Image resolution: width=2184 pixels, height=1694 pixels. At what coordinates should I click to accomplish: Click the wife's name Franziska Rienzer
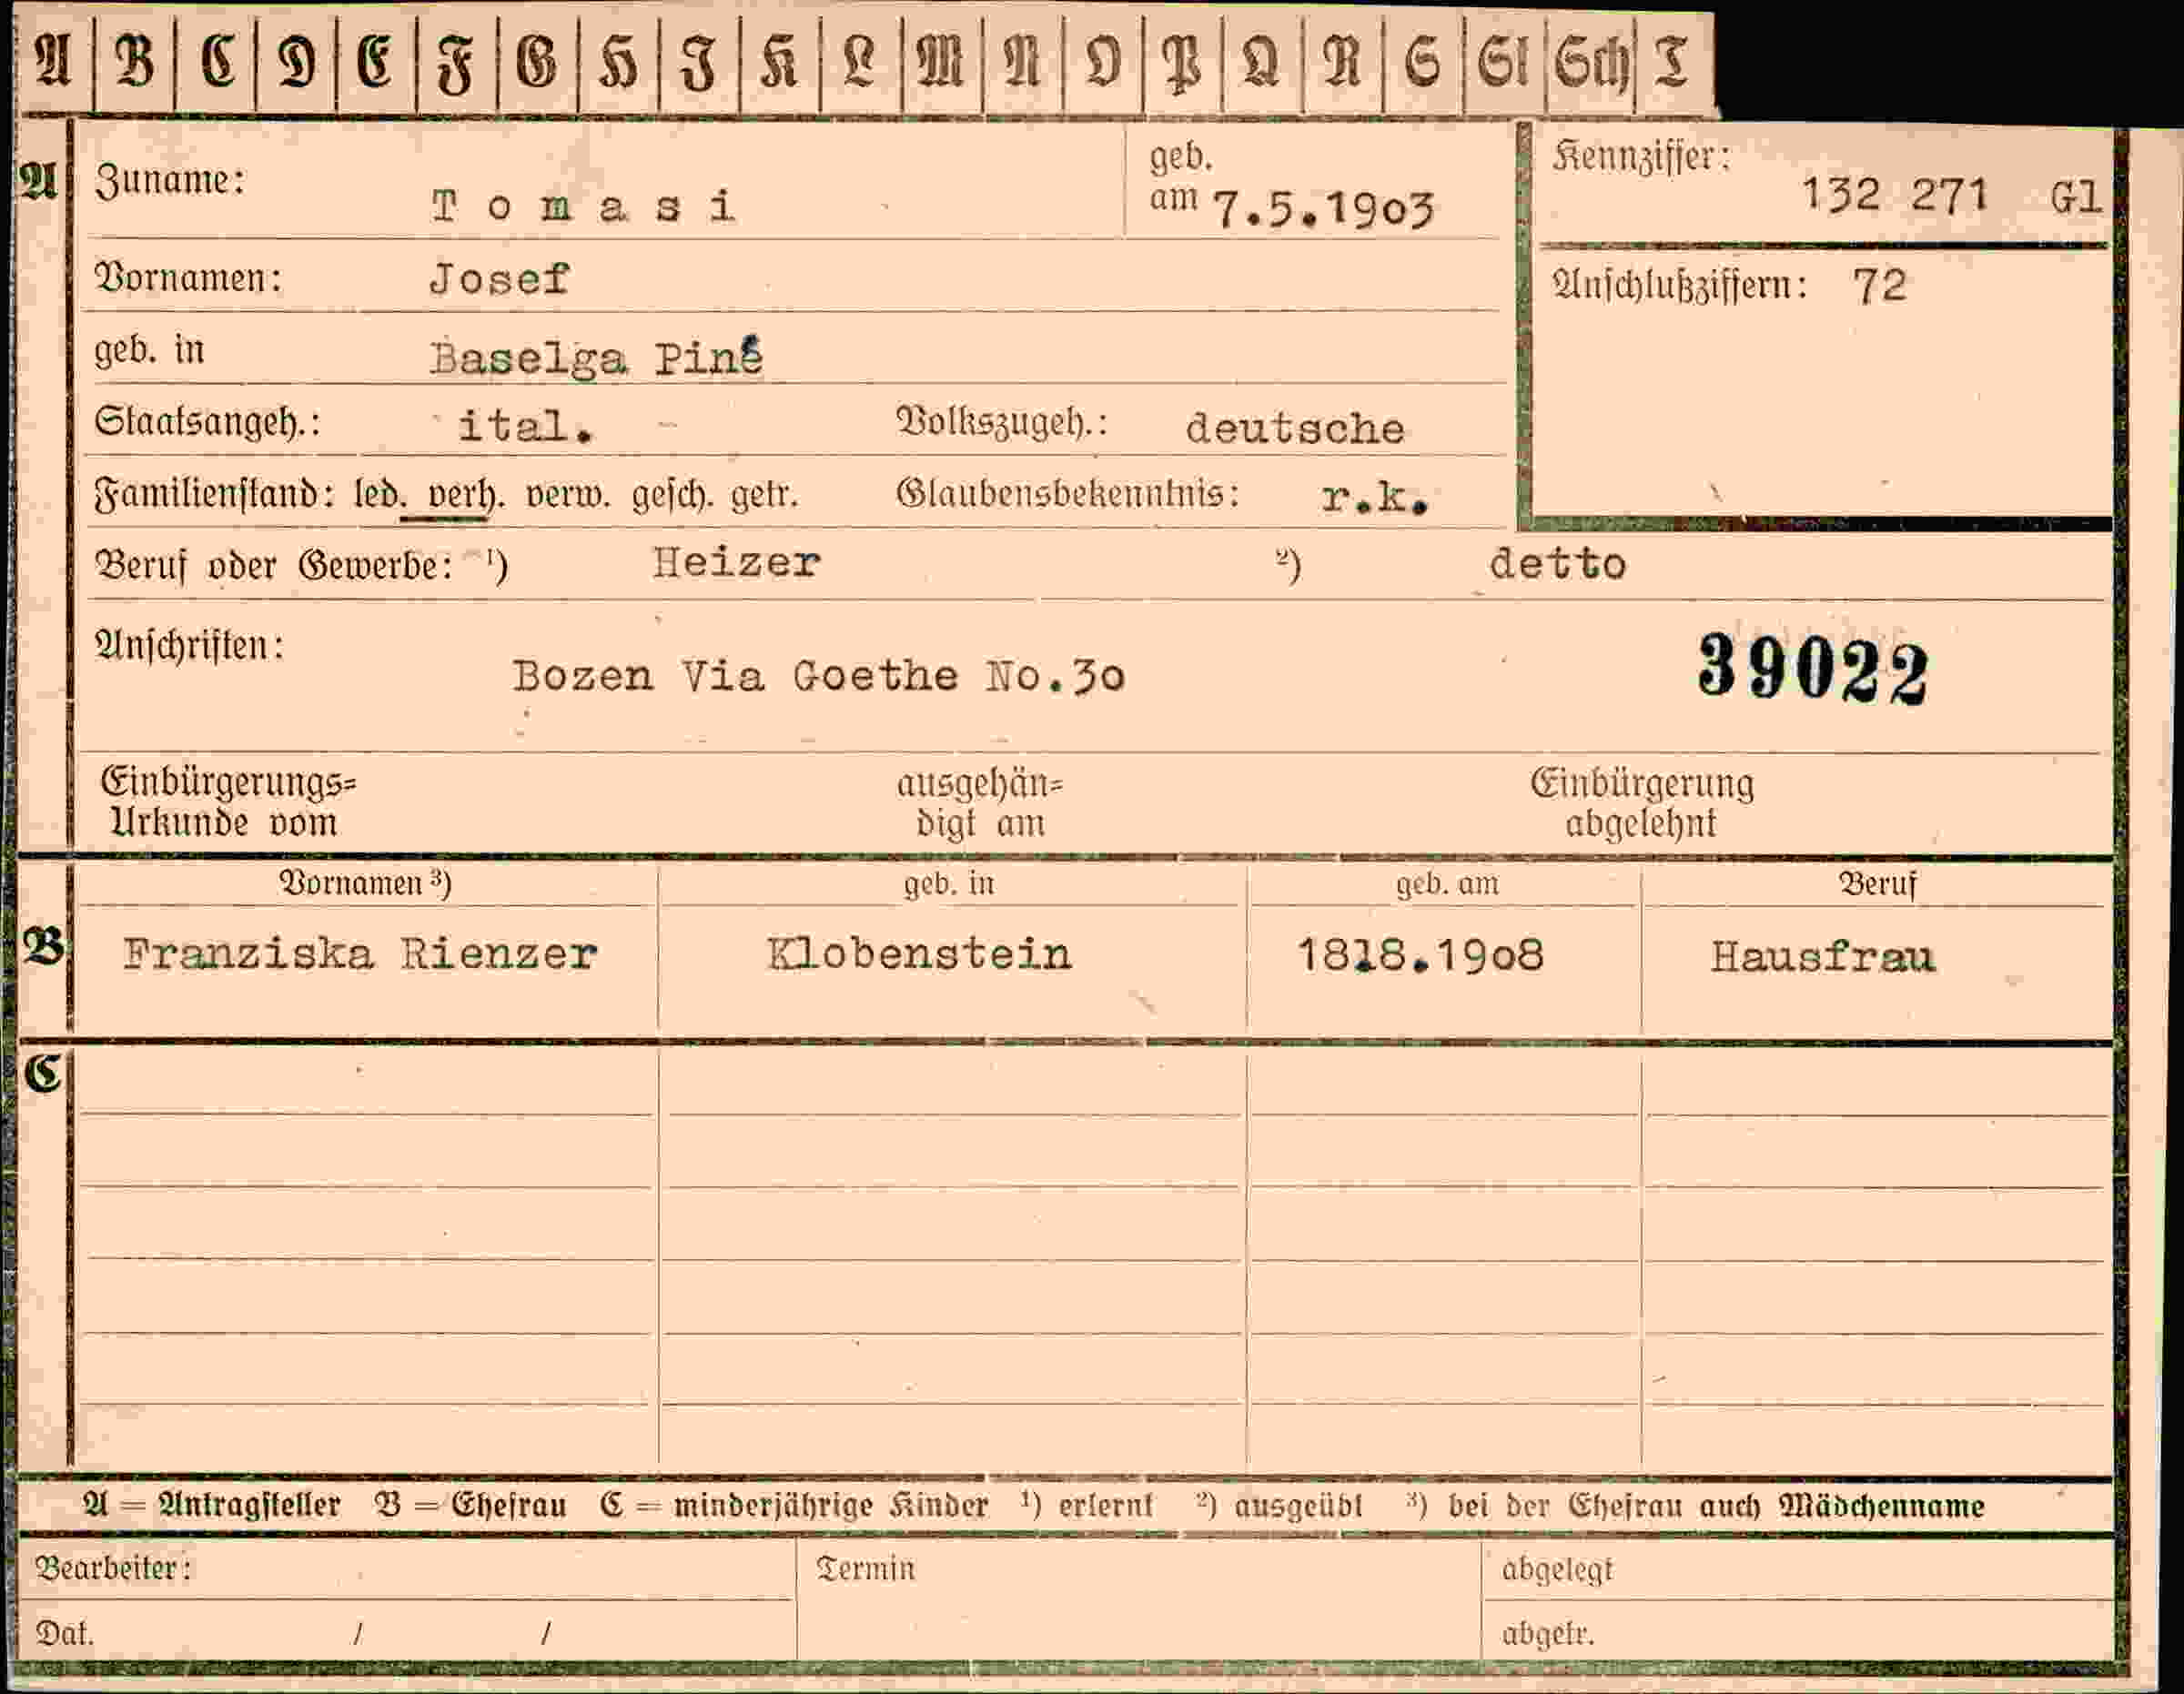tap(360, 954)
